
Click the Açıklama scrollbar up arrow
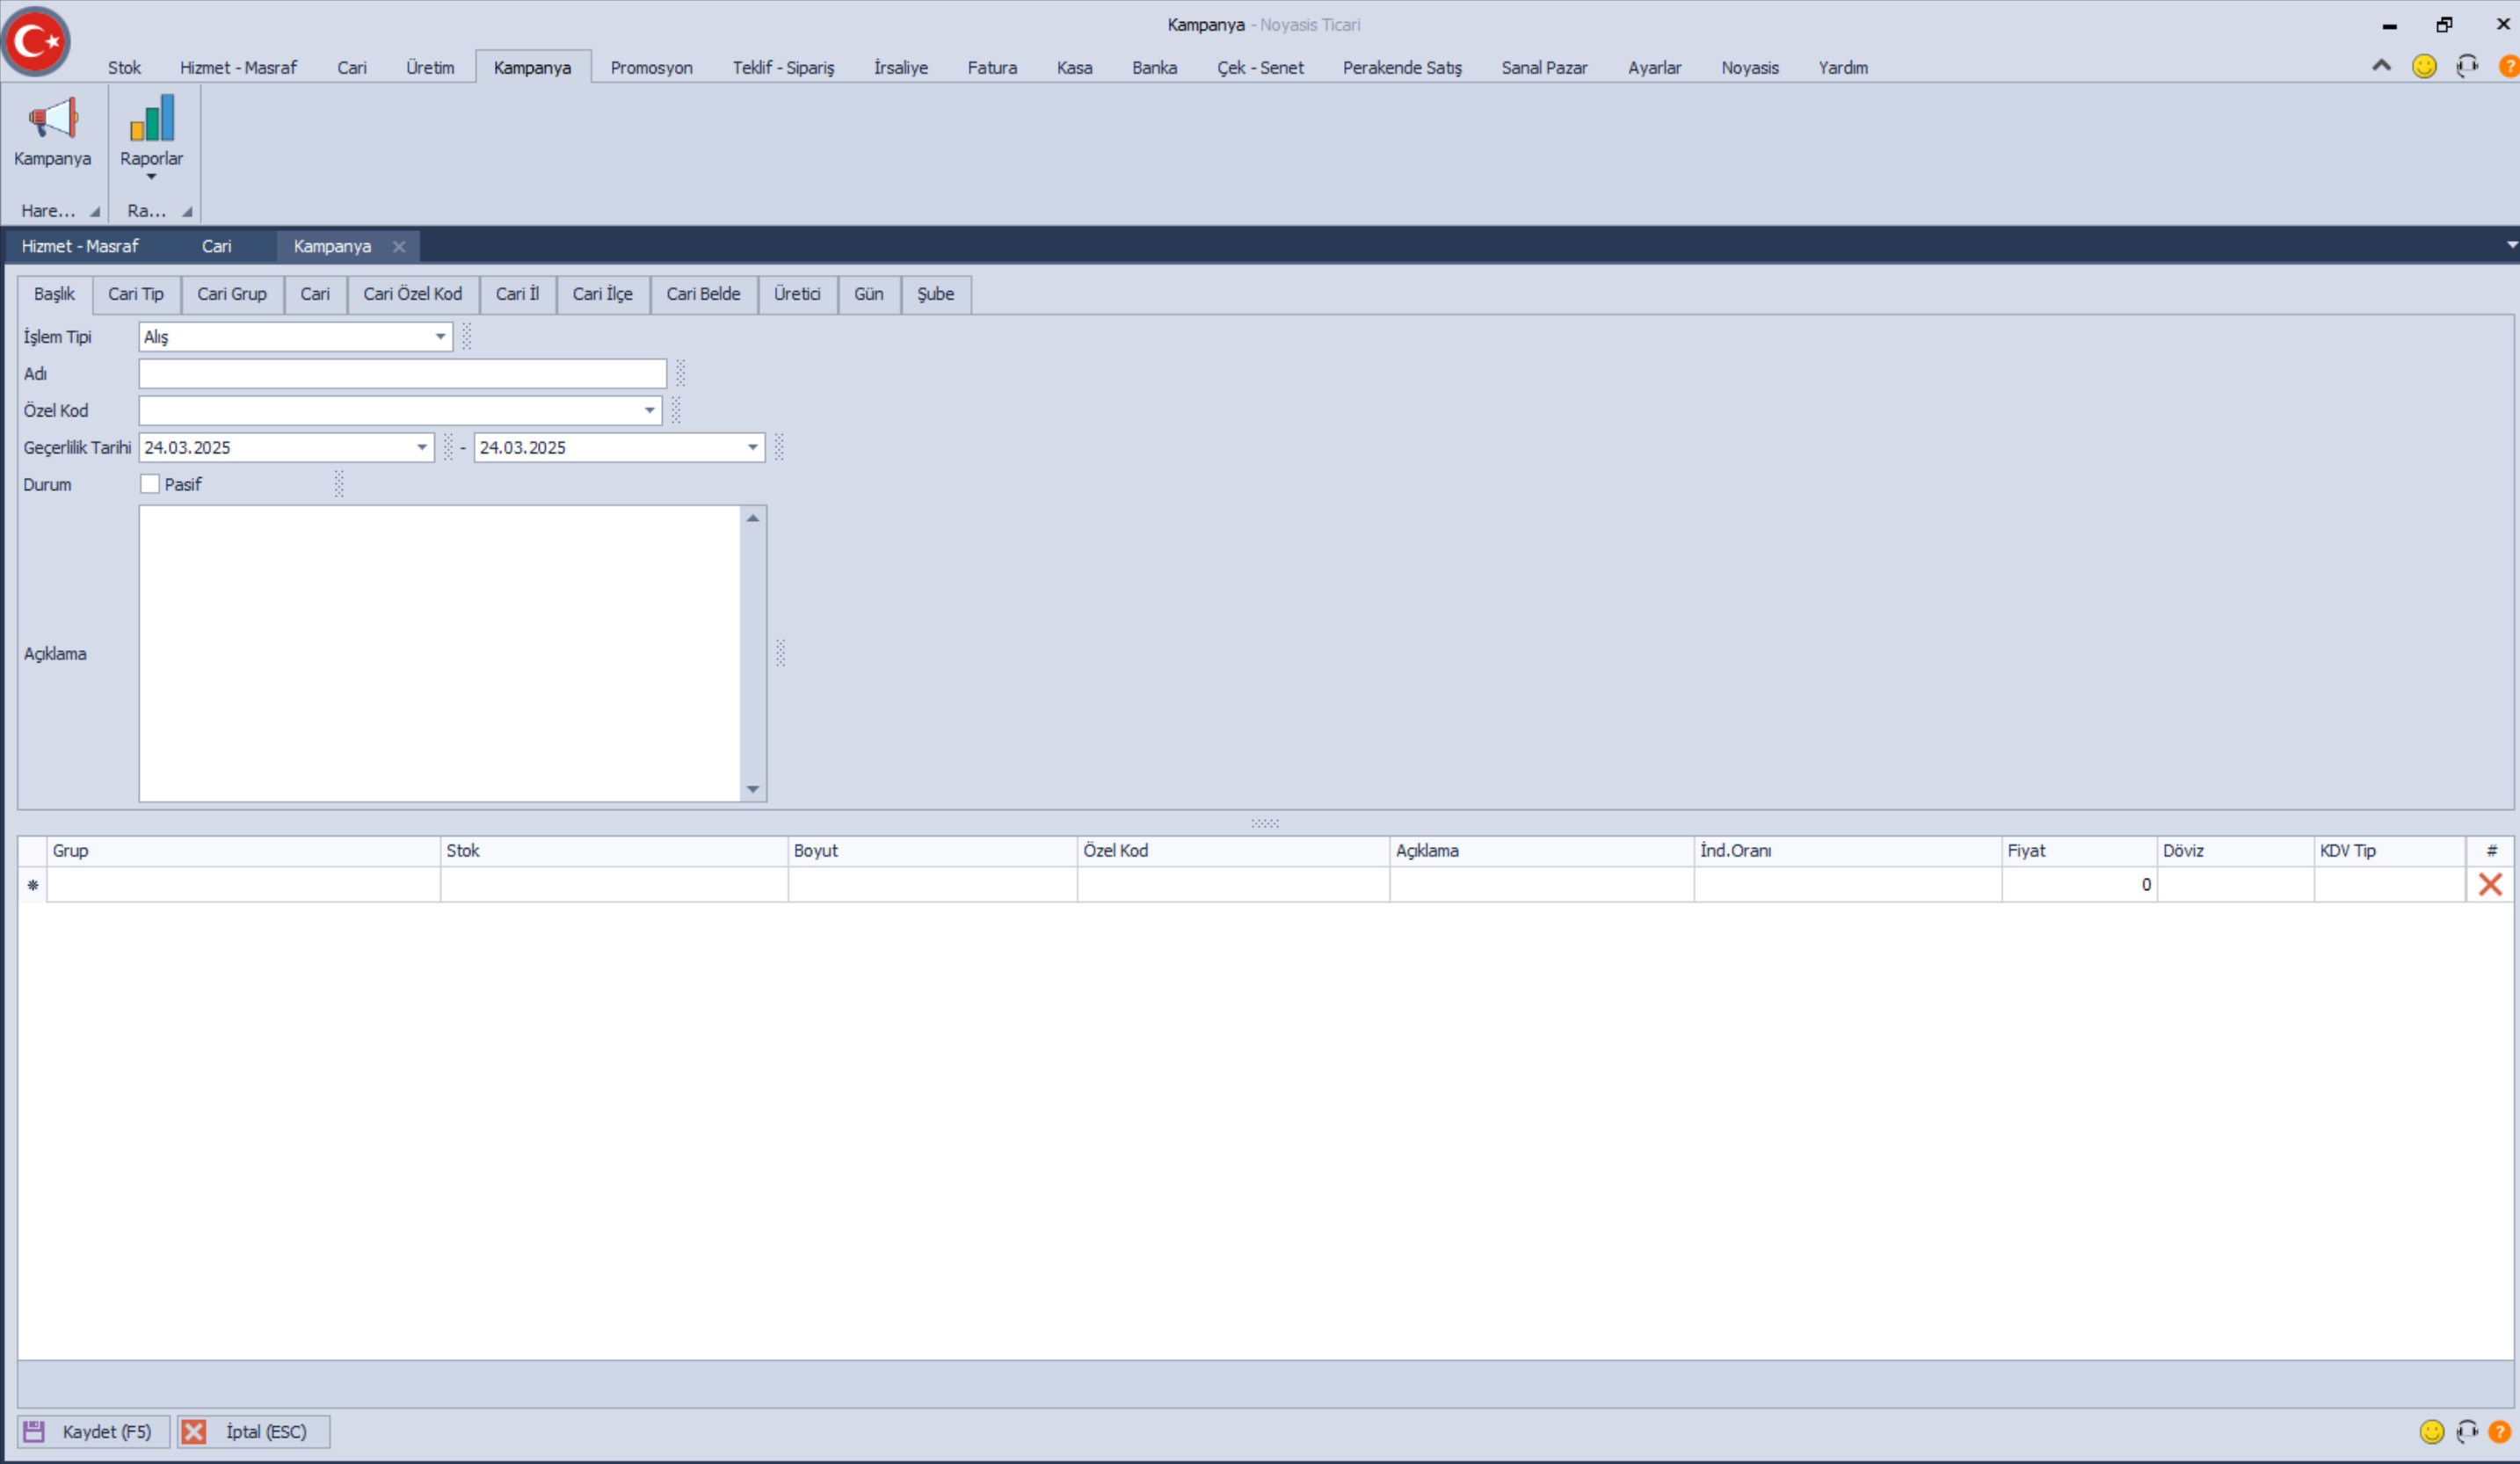coord(753,518)
